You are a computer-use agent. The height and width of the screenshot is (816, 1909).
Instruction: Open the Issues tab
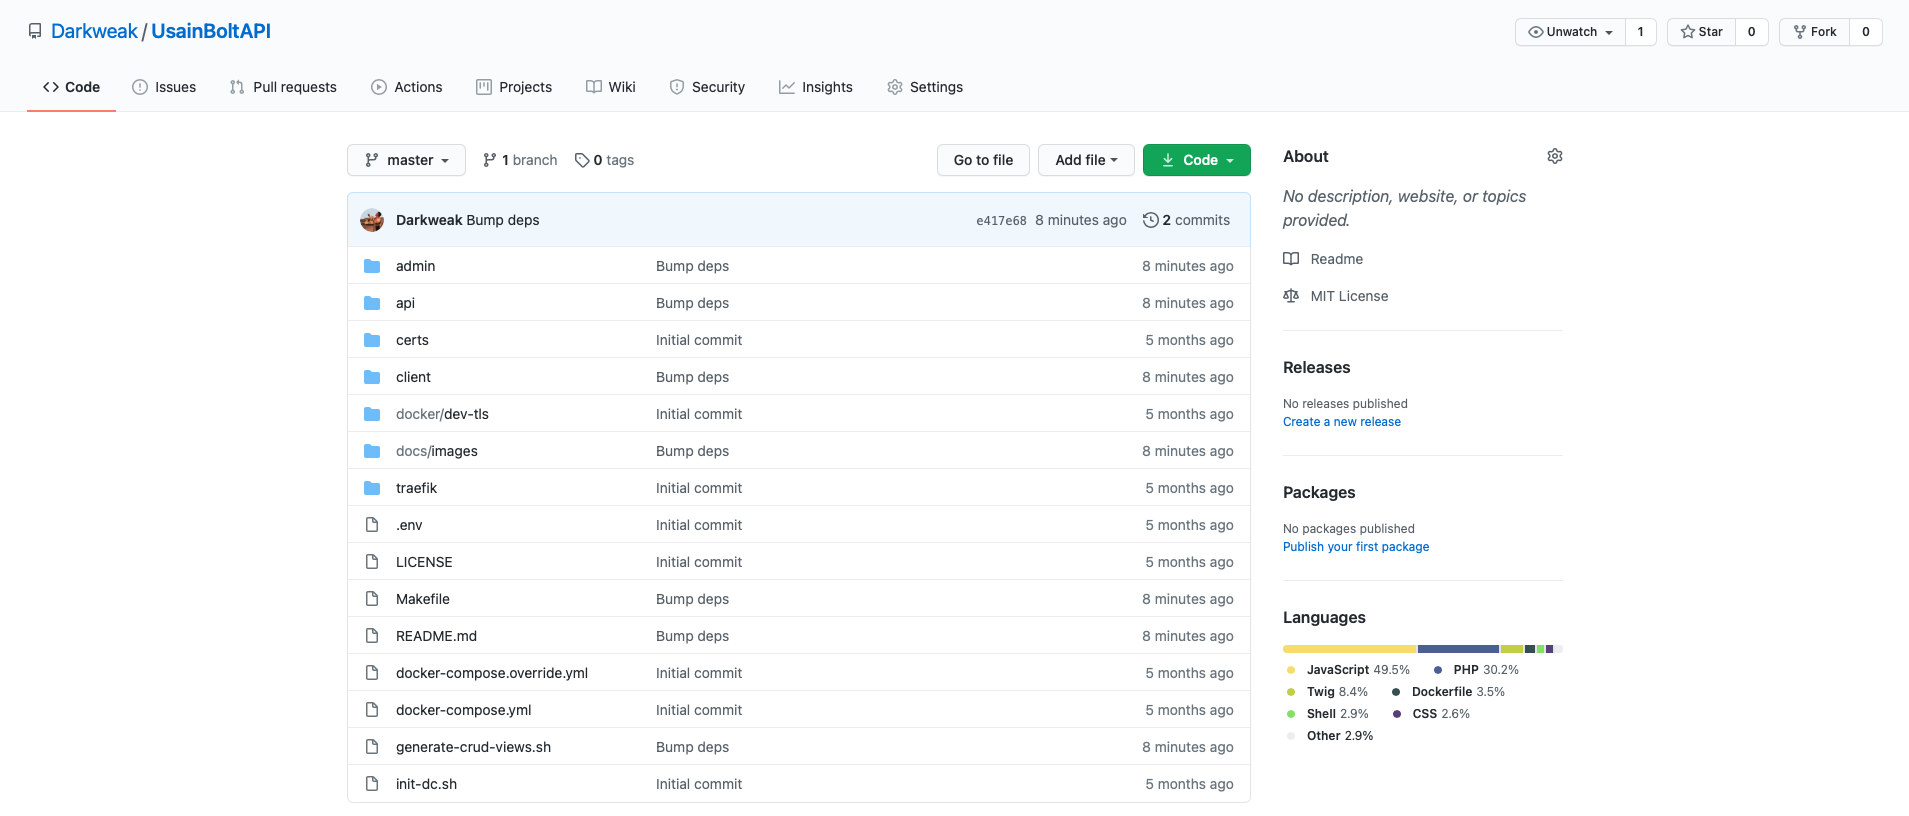pyautogui.click(x=164, y=87)
